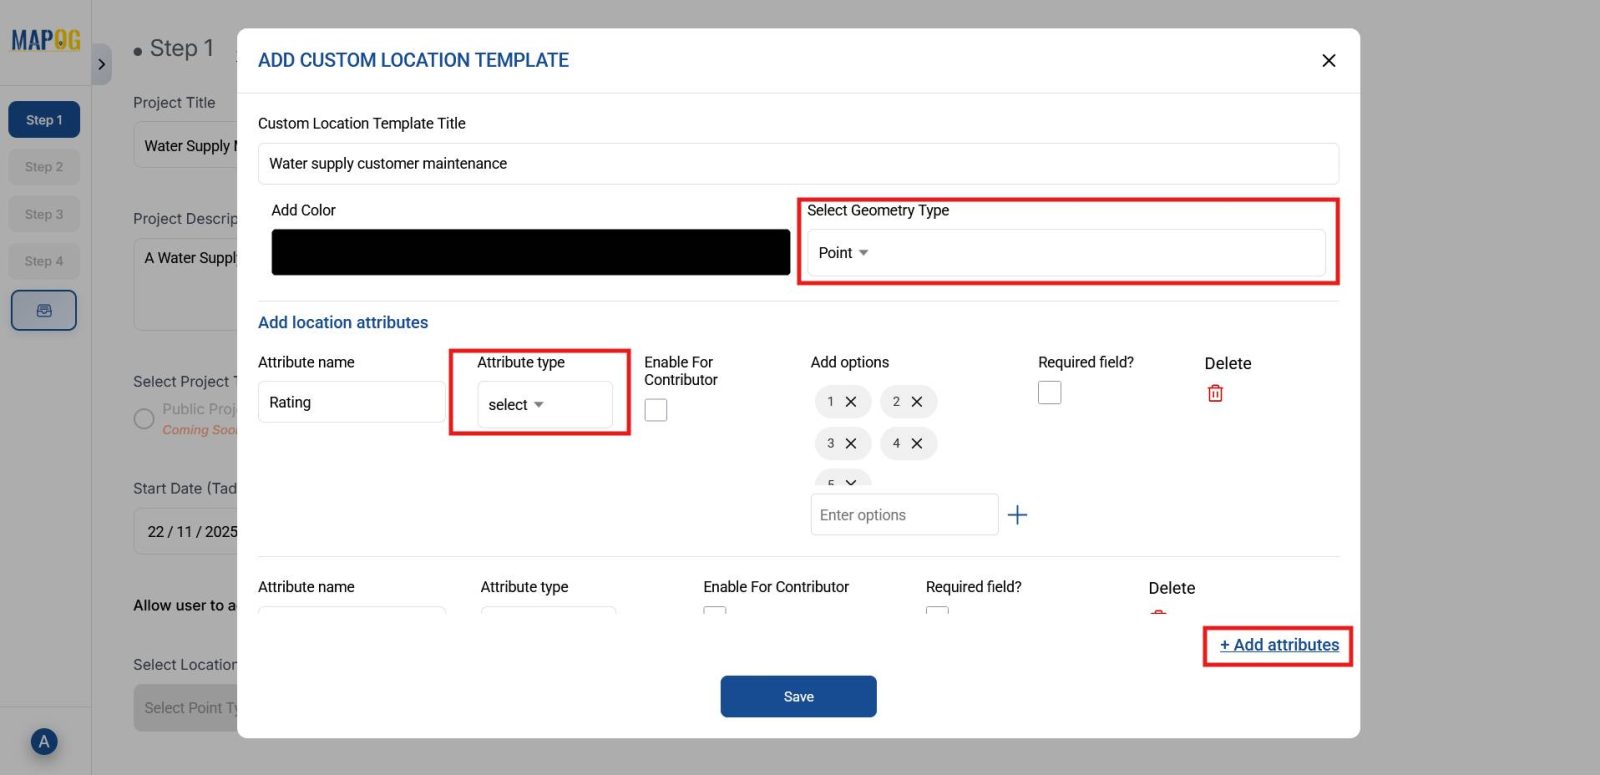1600x775 pixels.
Task: Click the + Add attributes link
Action: 1279,645
